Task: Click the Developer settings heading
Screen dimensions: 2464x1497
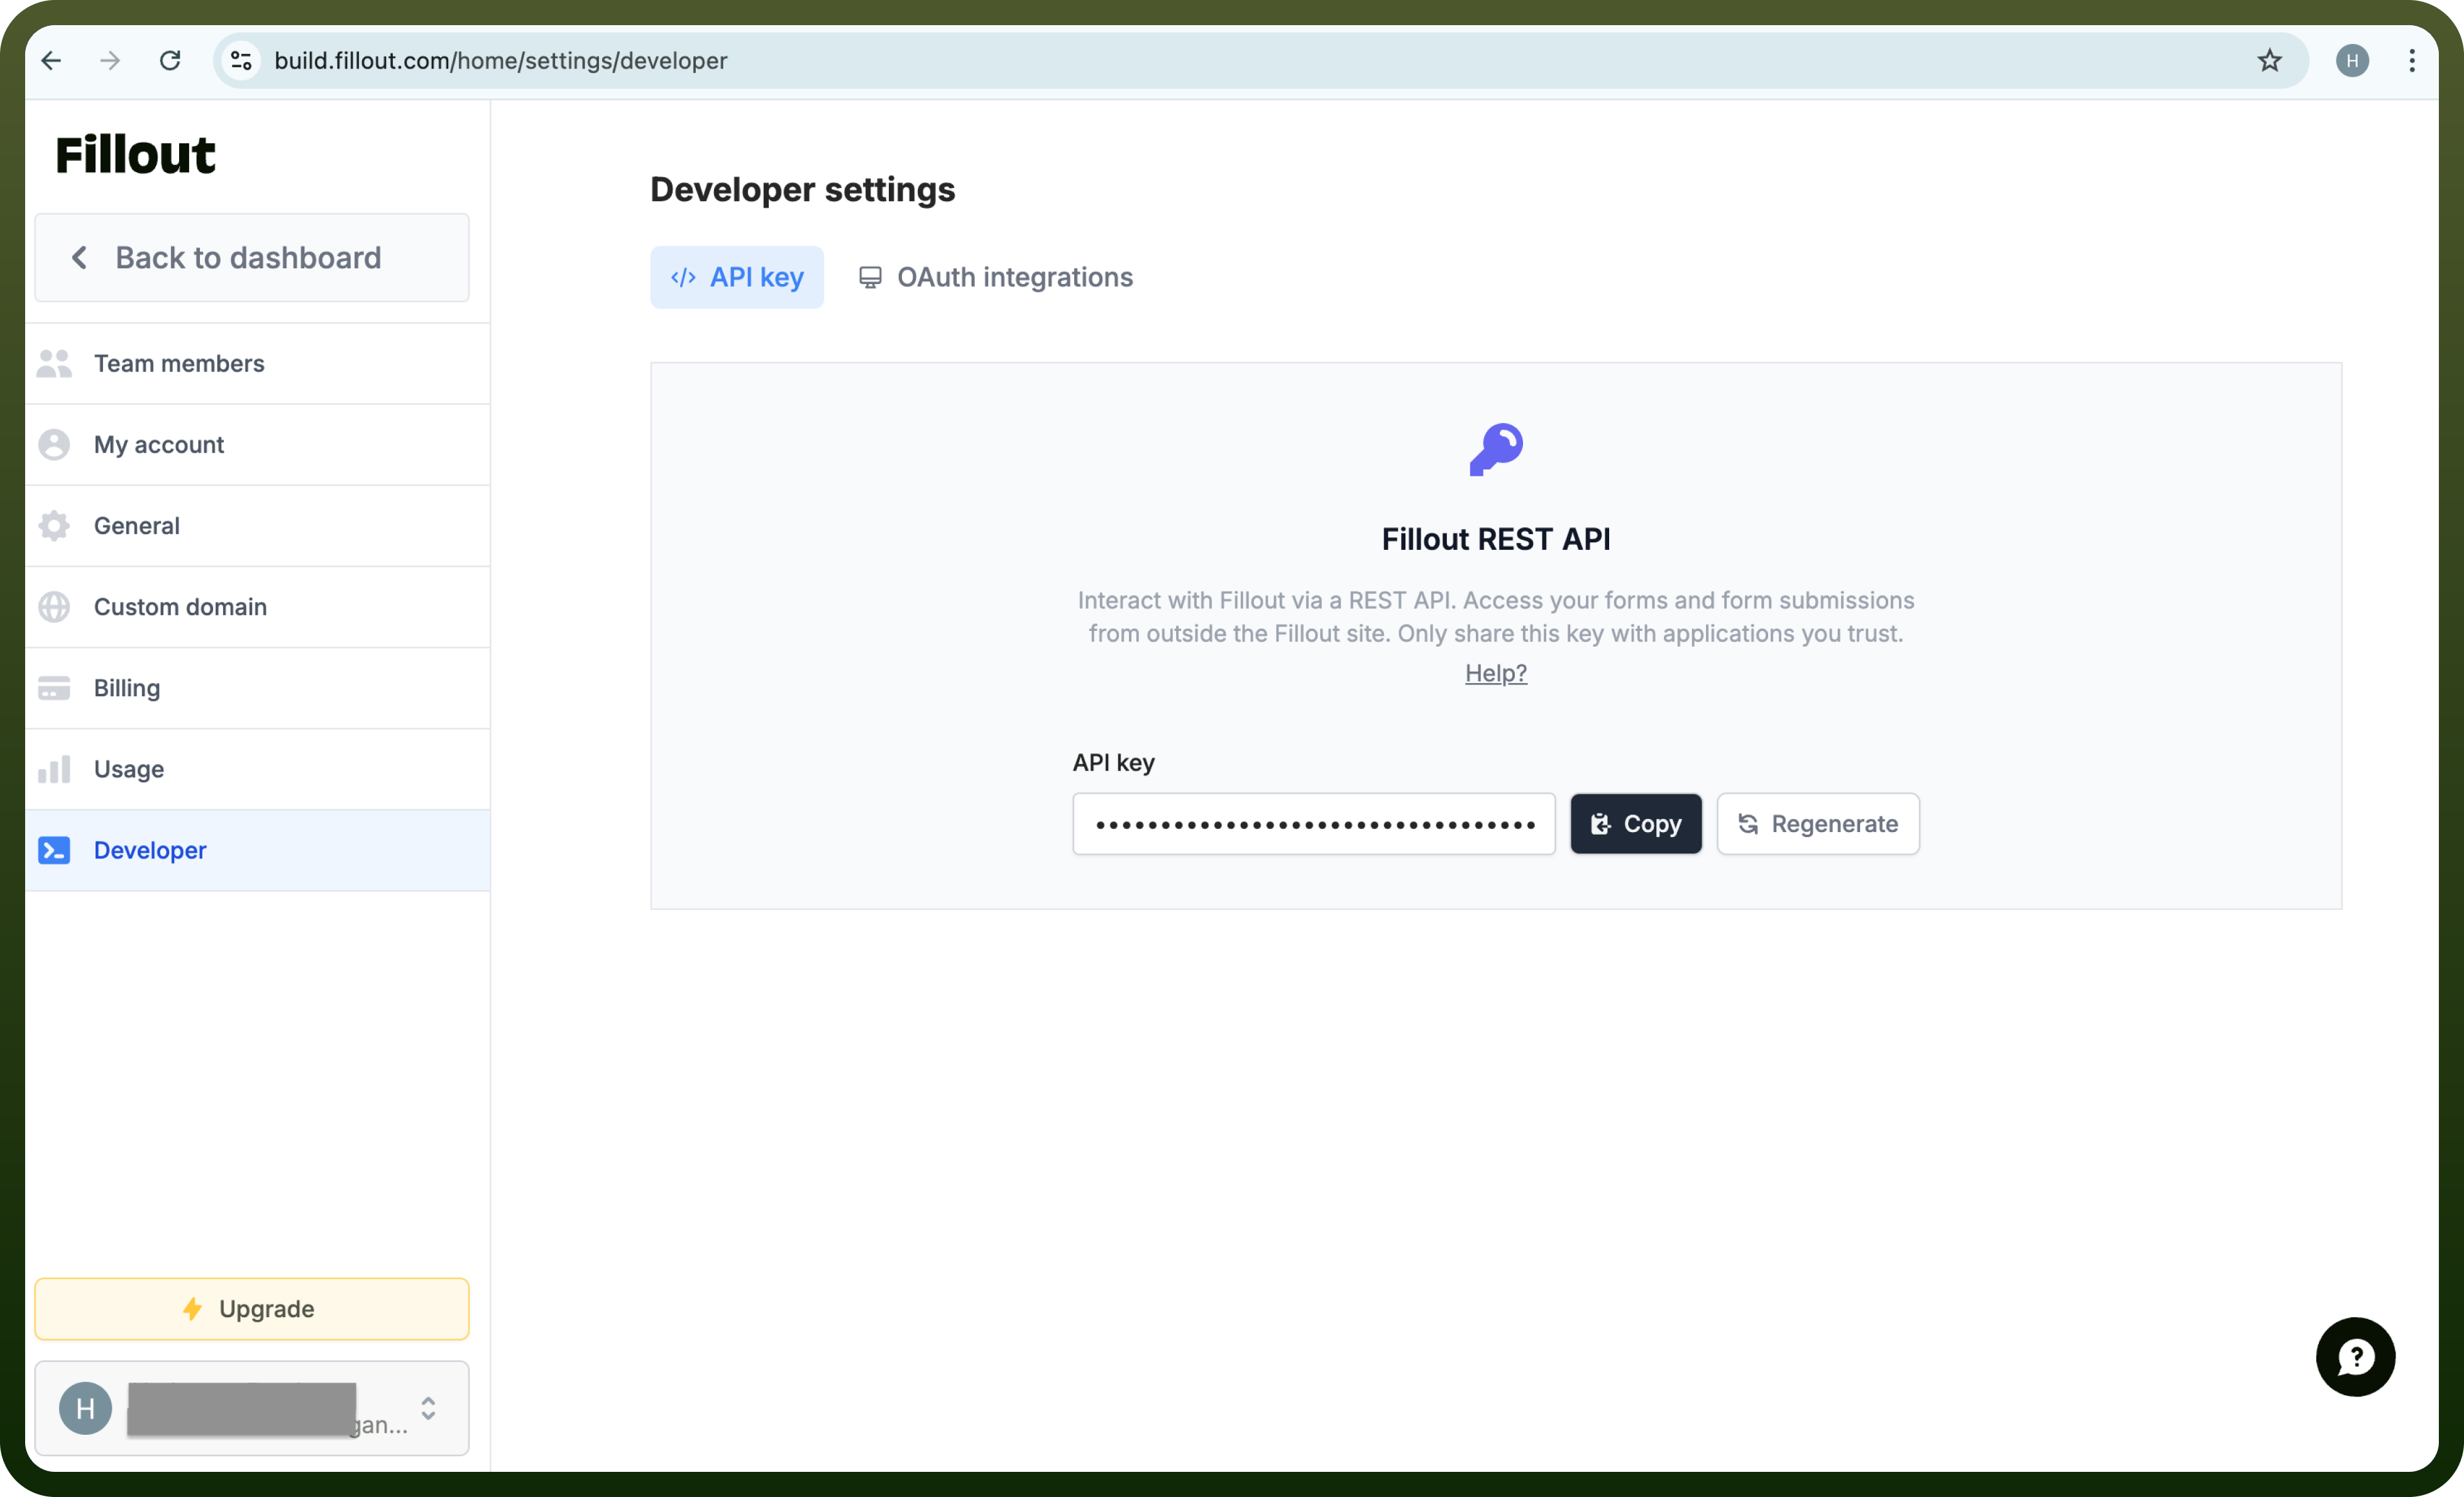Action: click(803, 189)
